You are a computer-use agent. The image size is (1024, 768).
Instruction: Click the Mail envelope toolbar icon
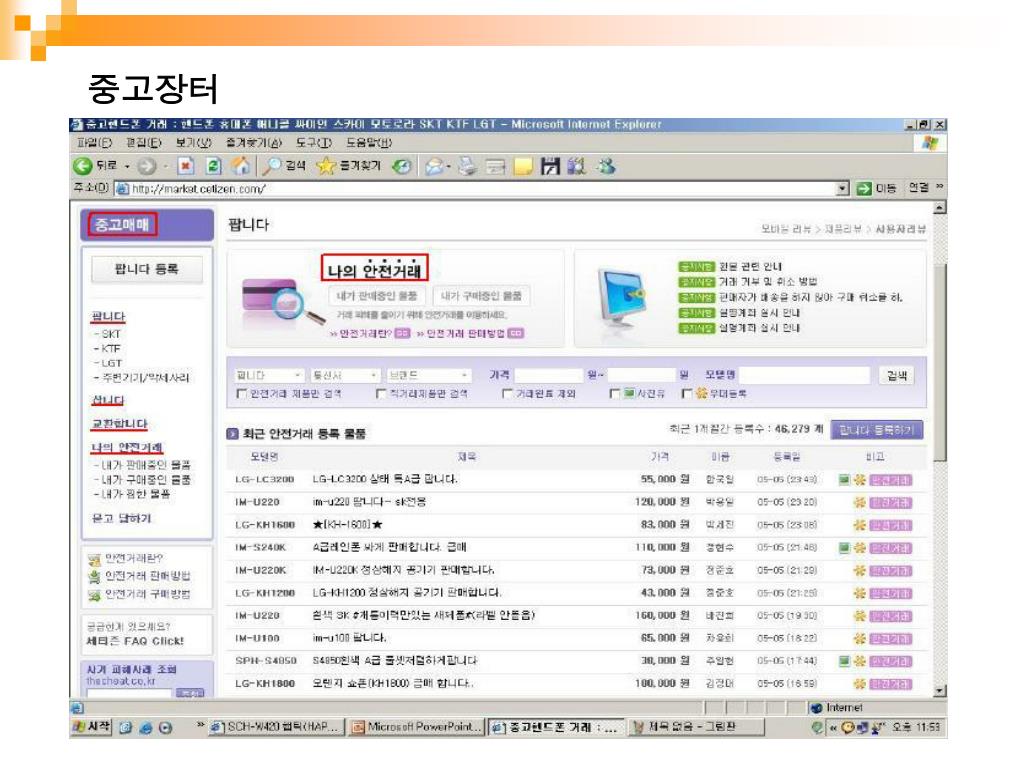click(433, 167)
